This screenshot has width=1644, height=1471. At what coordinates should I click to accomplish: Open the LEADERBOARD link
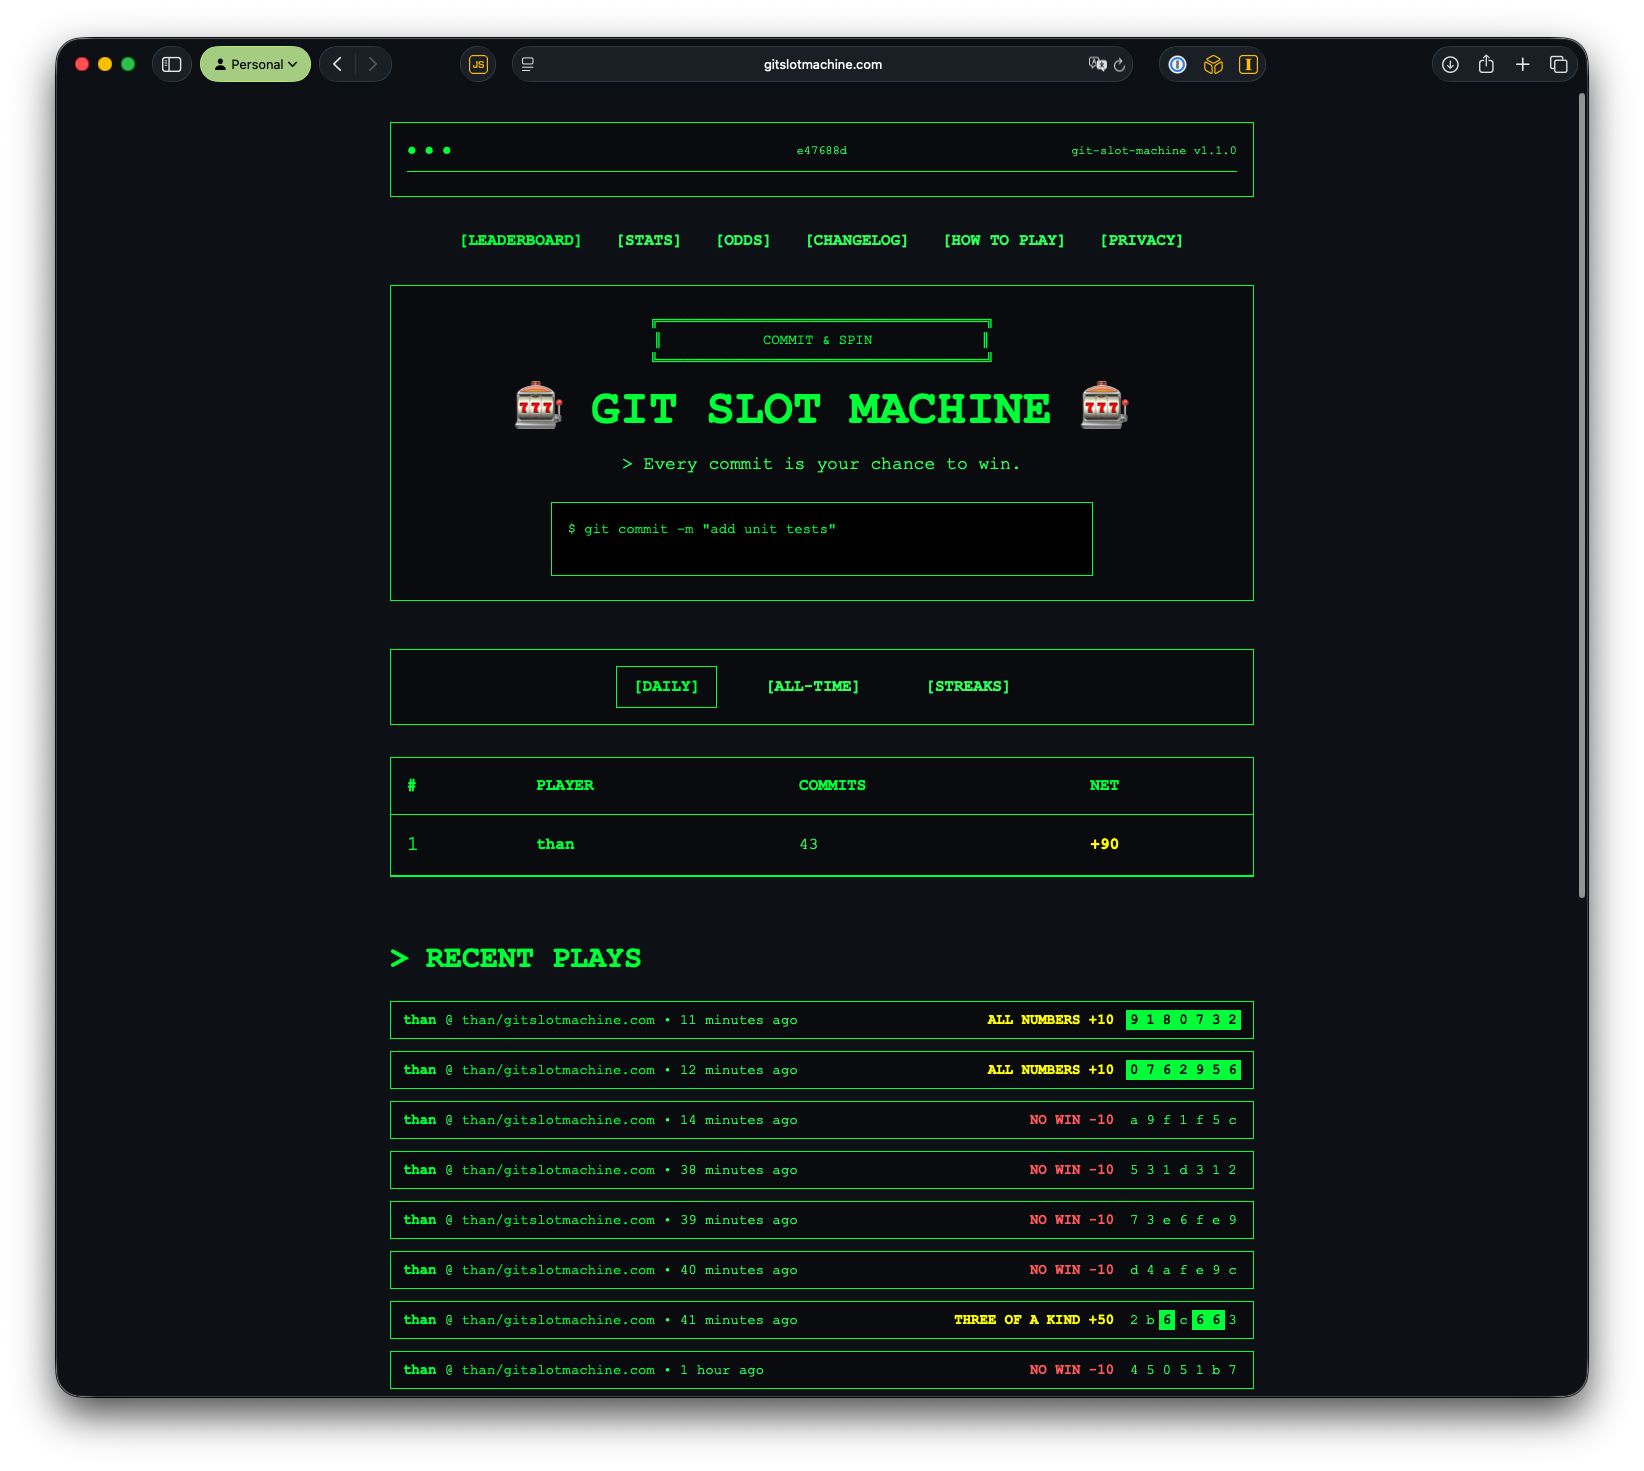click(x=521, y=240)
